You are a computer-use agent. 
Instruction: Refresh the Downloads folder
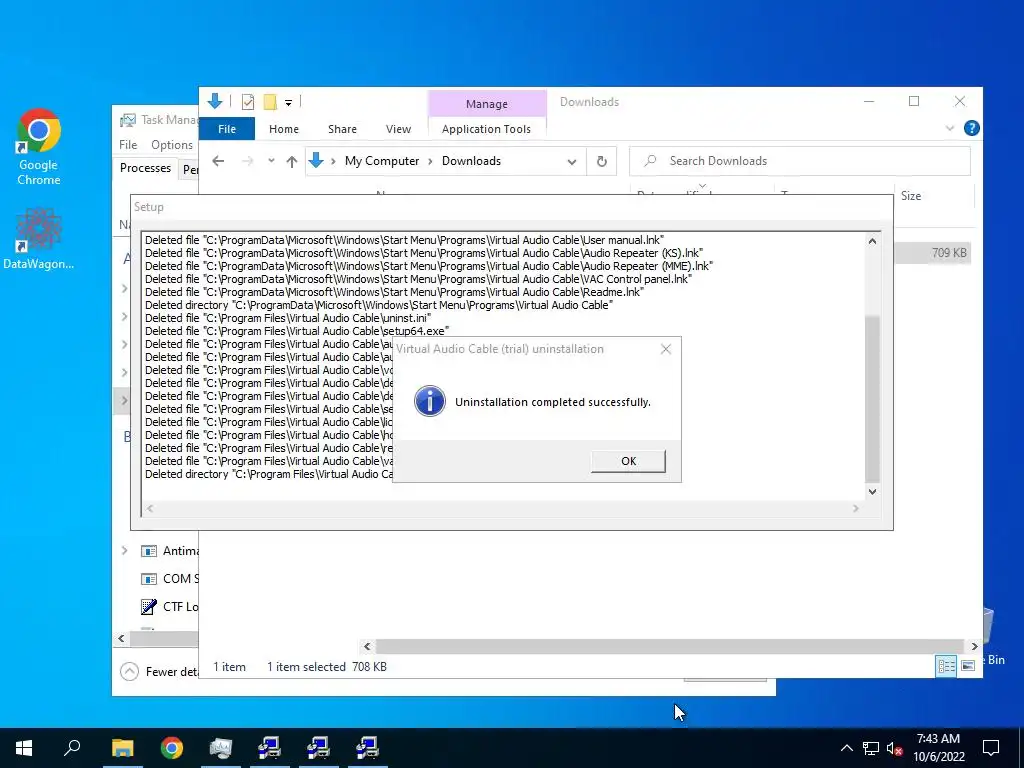pos(601,161)
